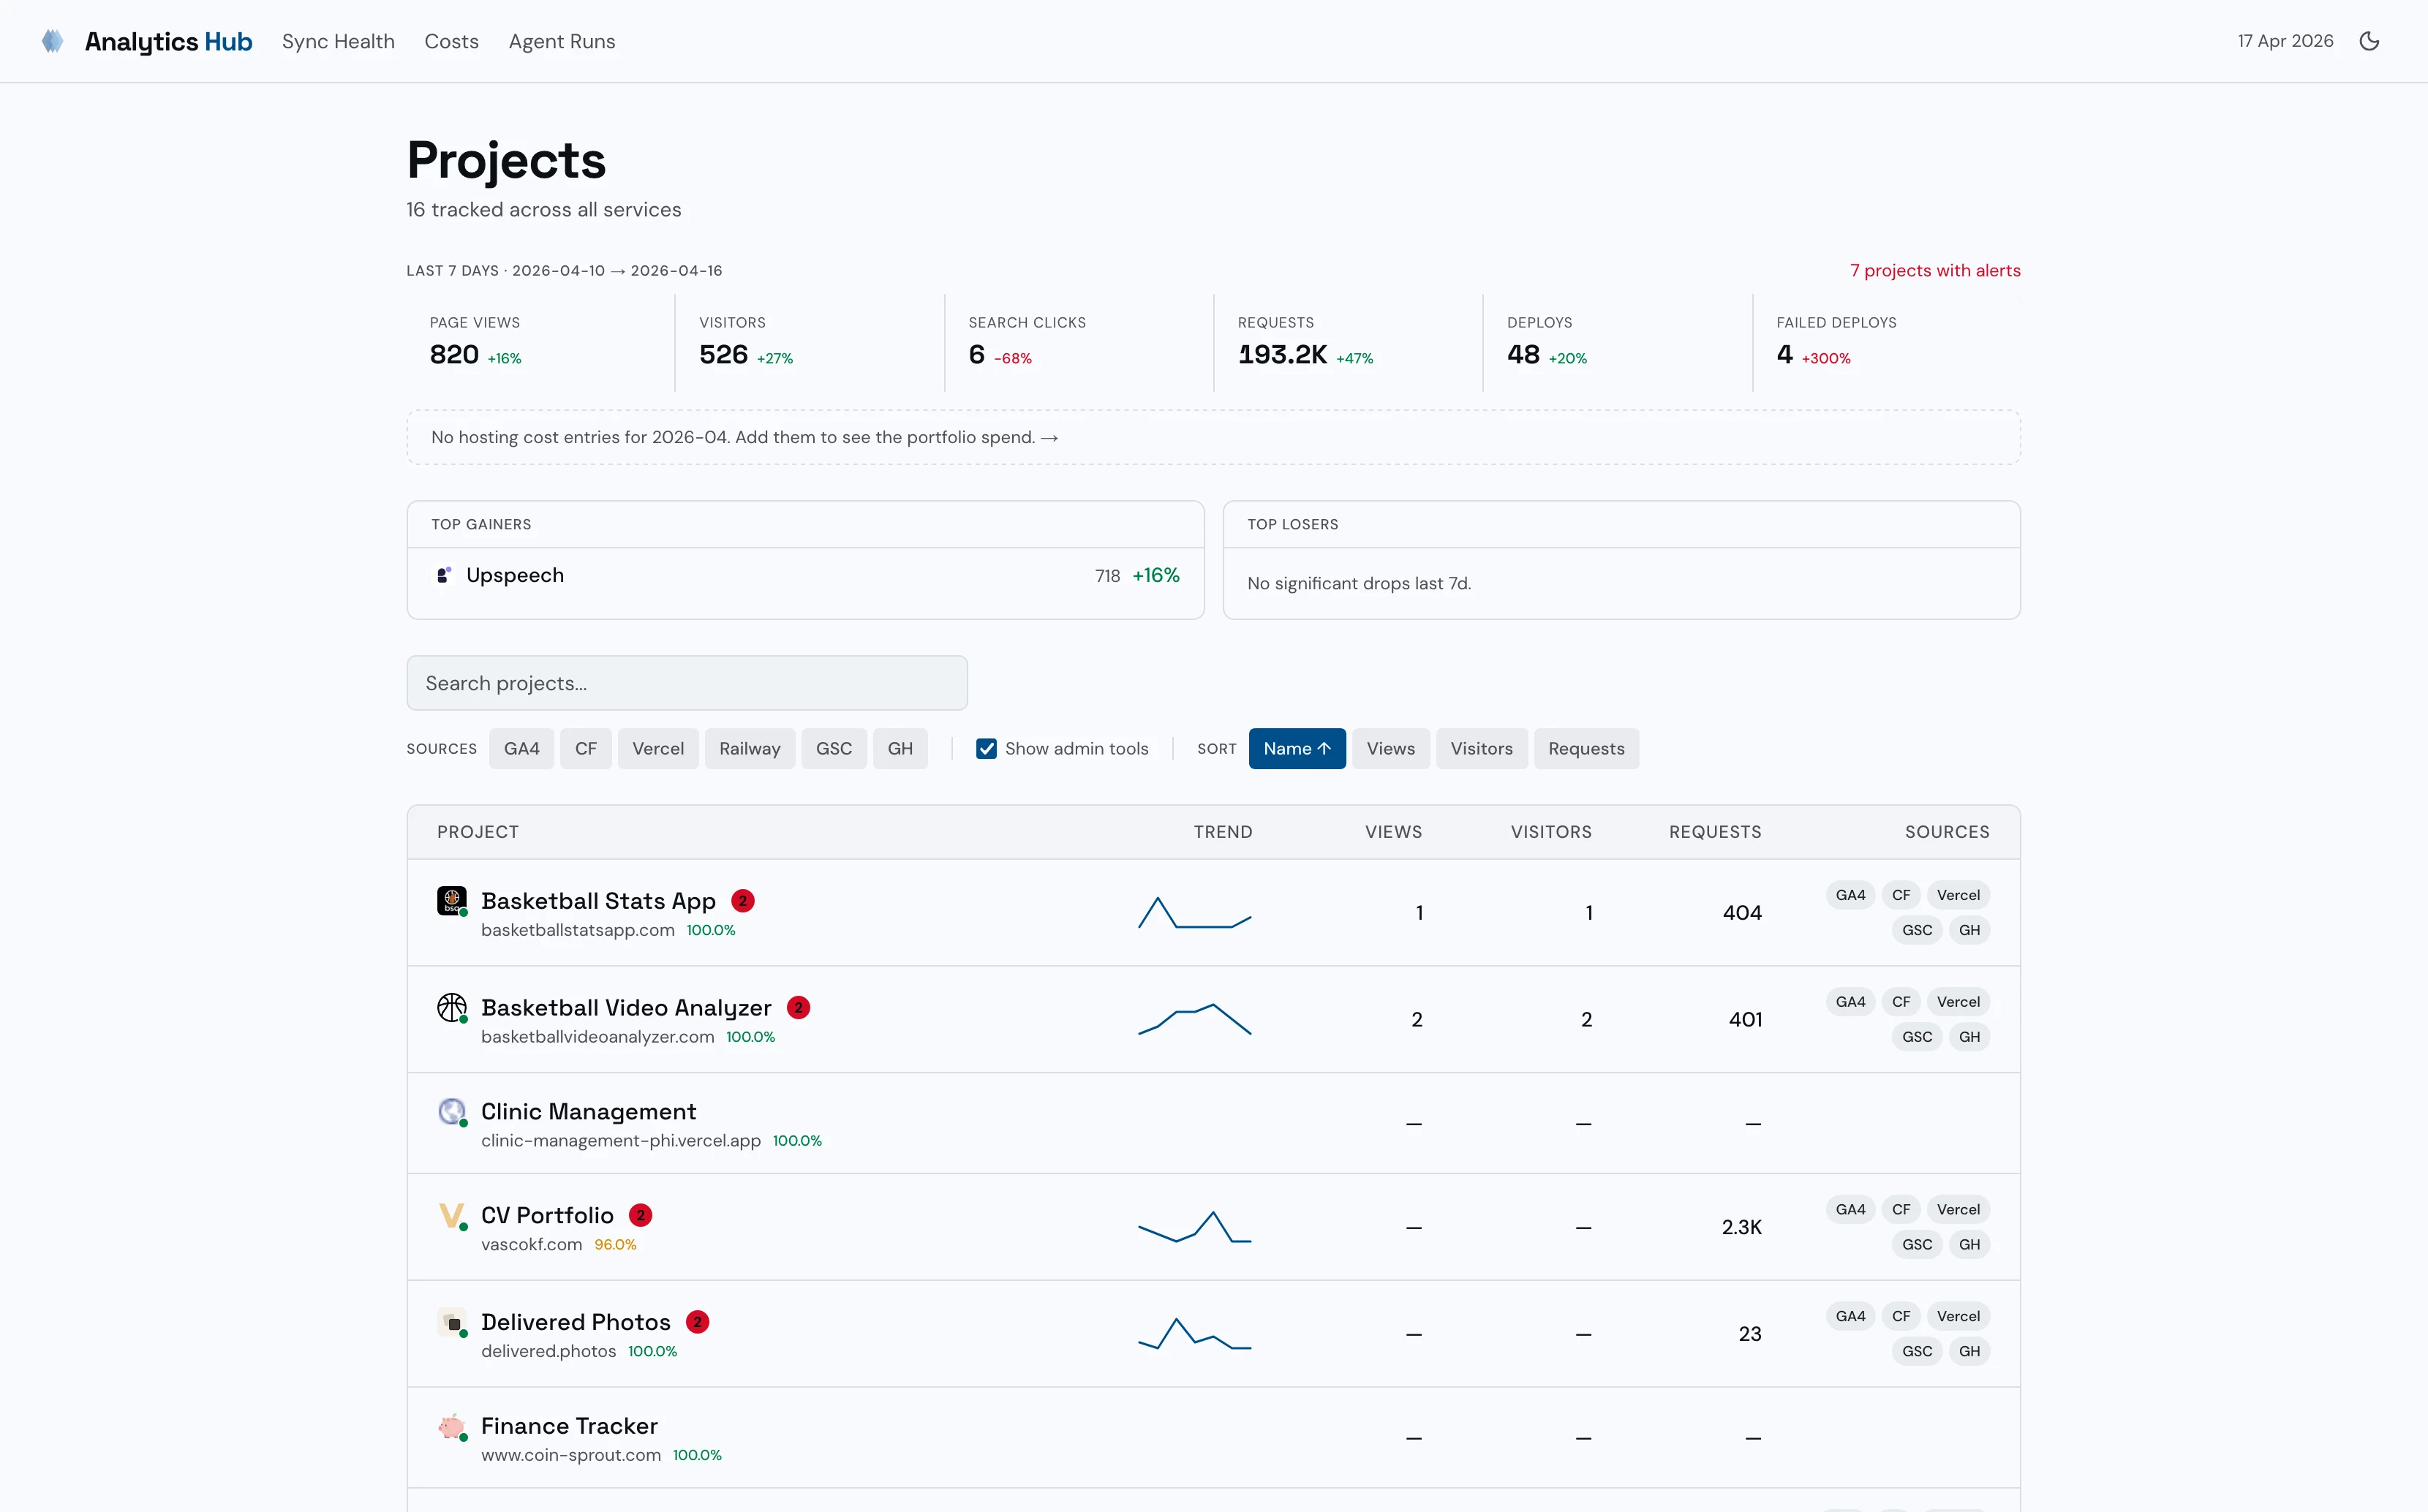The height and width of the screenshot is (1512, 2428).
Task: Click the red alert badge on CV Portfolio
Action: [x=639, y=1214]
